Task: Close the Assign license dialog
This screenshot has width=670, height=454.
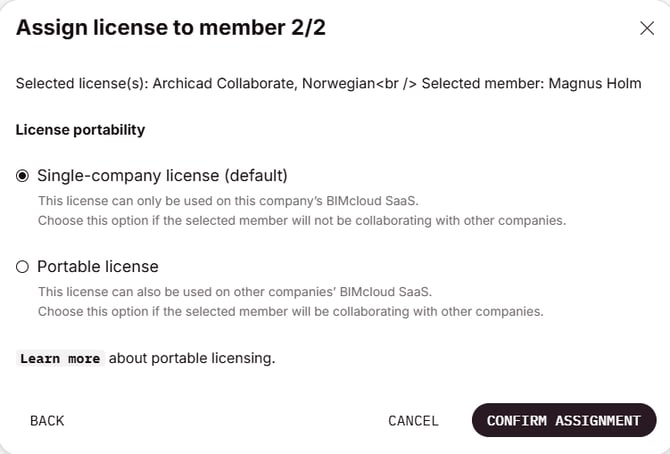Action: (647, 28)
